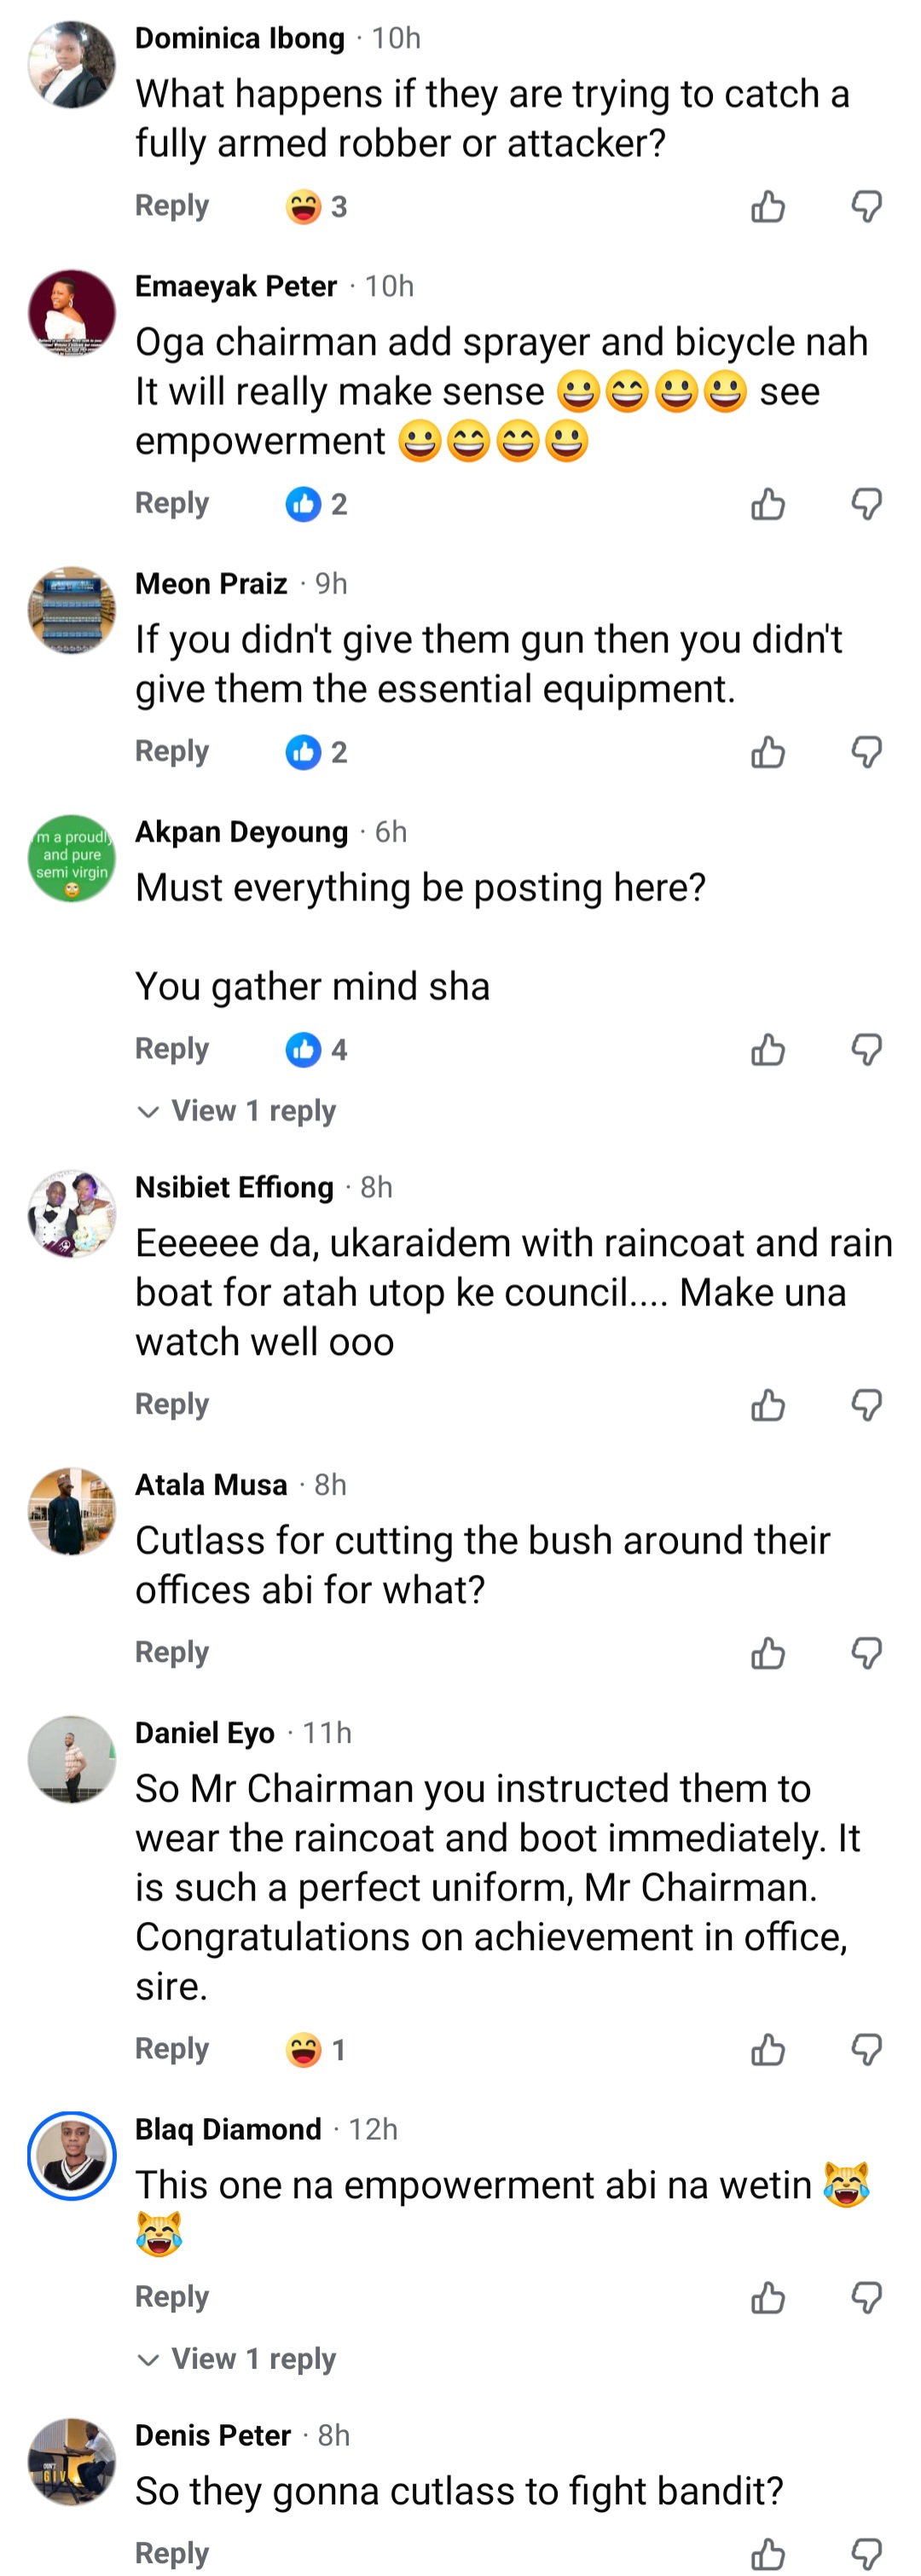Like Akpan Deyoung's comment
This screenshot has width=921, height=2576.
767,1050
